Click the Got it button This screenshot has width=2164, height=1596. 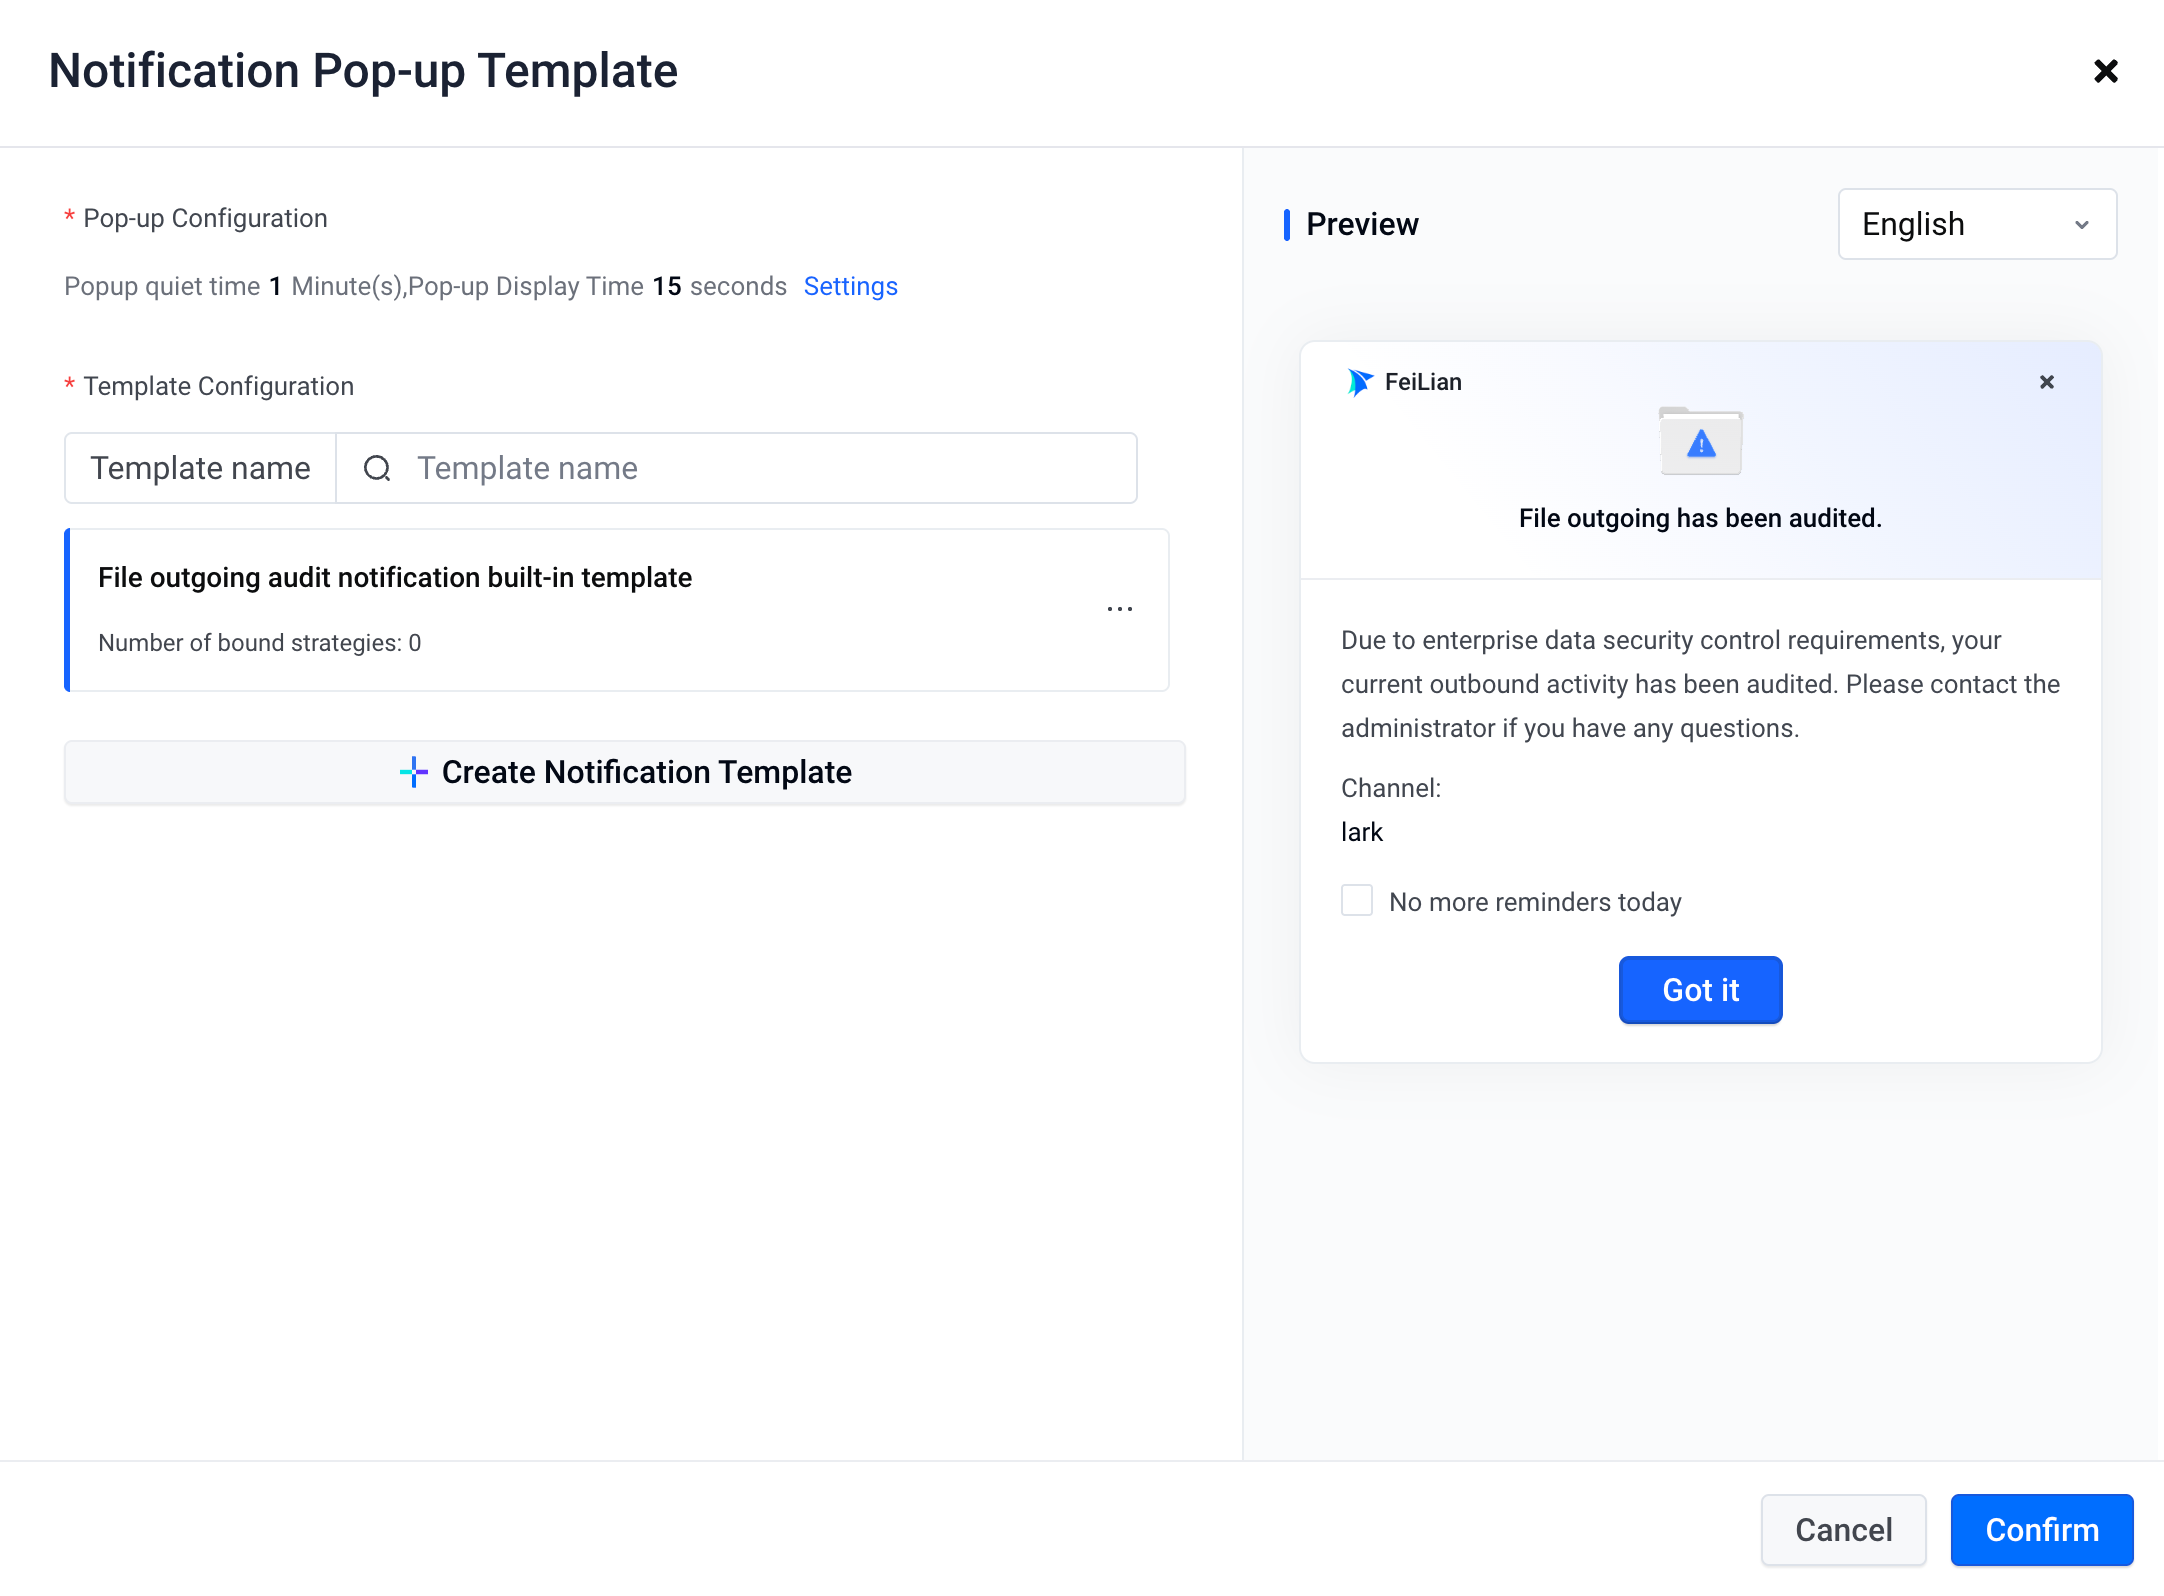[1700, 990]
